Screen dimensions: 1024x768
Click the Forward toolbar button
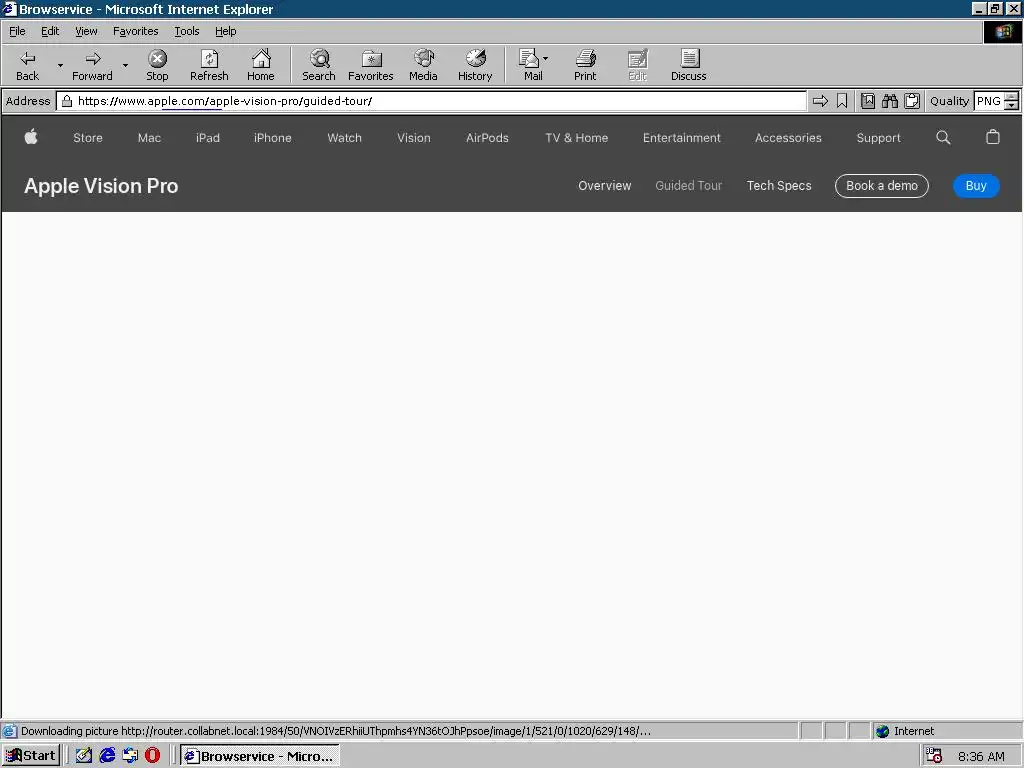(92, 65)
